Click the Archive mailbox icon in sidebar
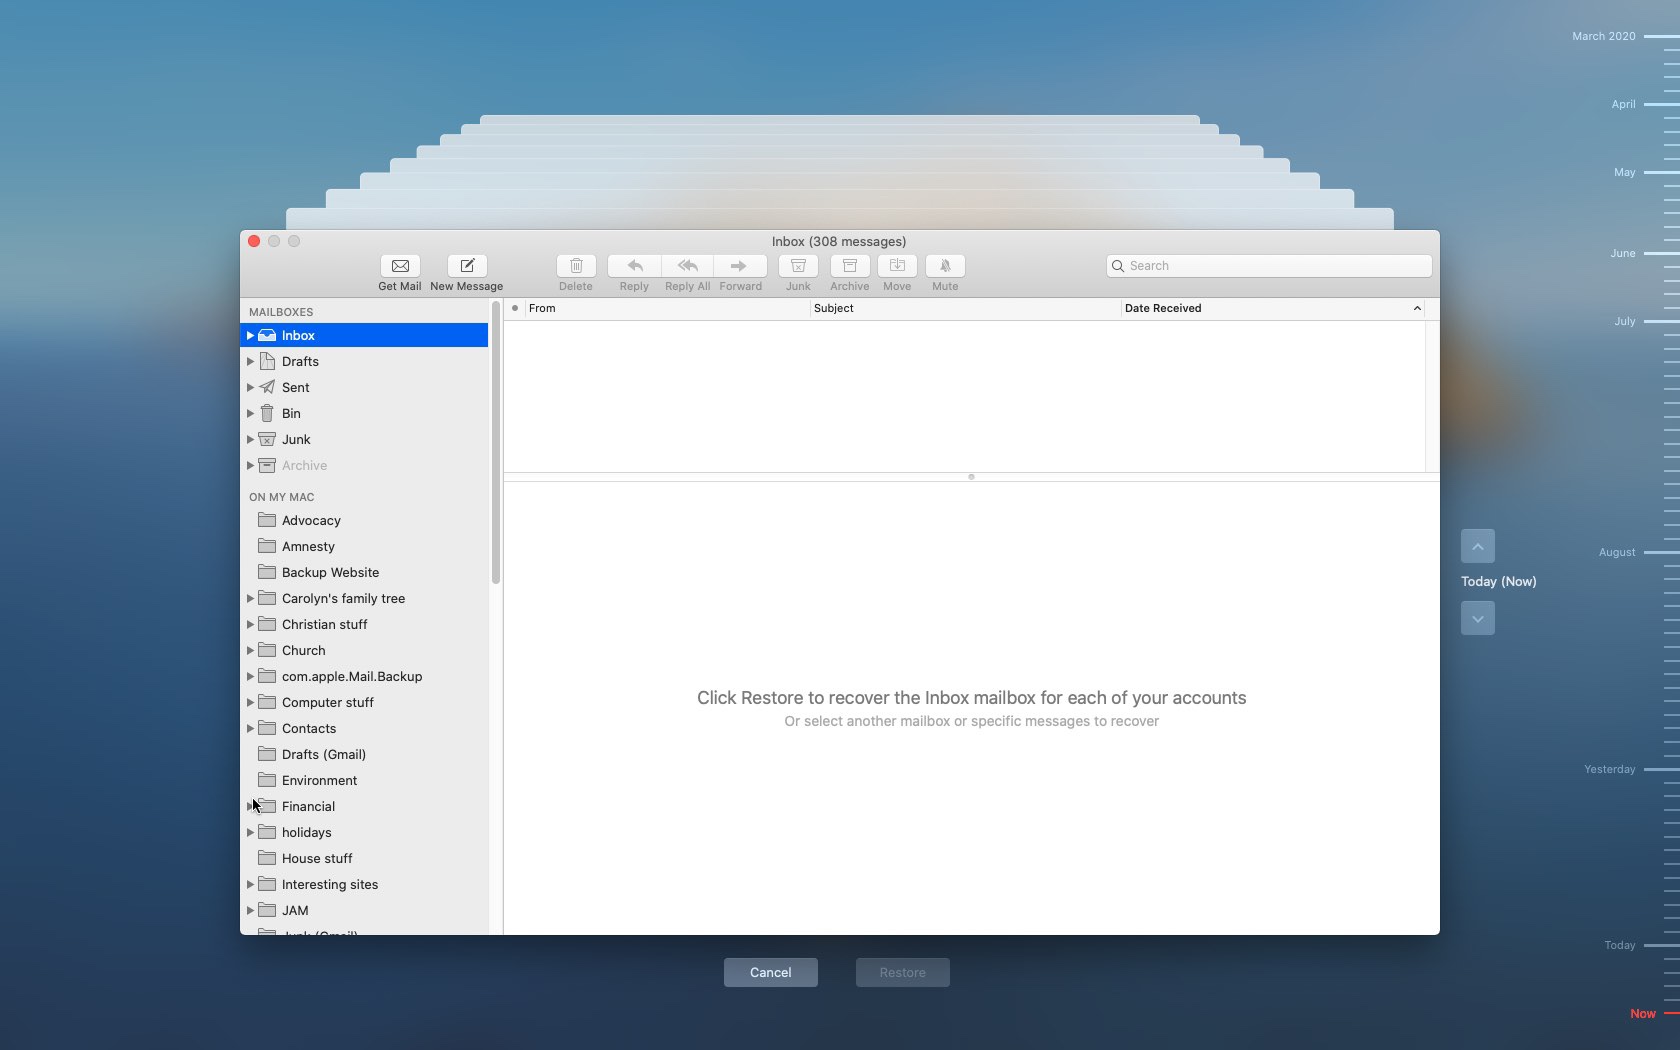Screen dimensions: 1680x1050 [267, 465]
